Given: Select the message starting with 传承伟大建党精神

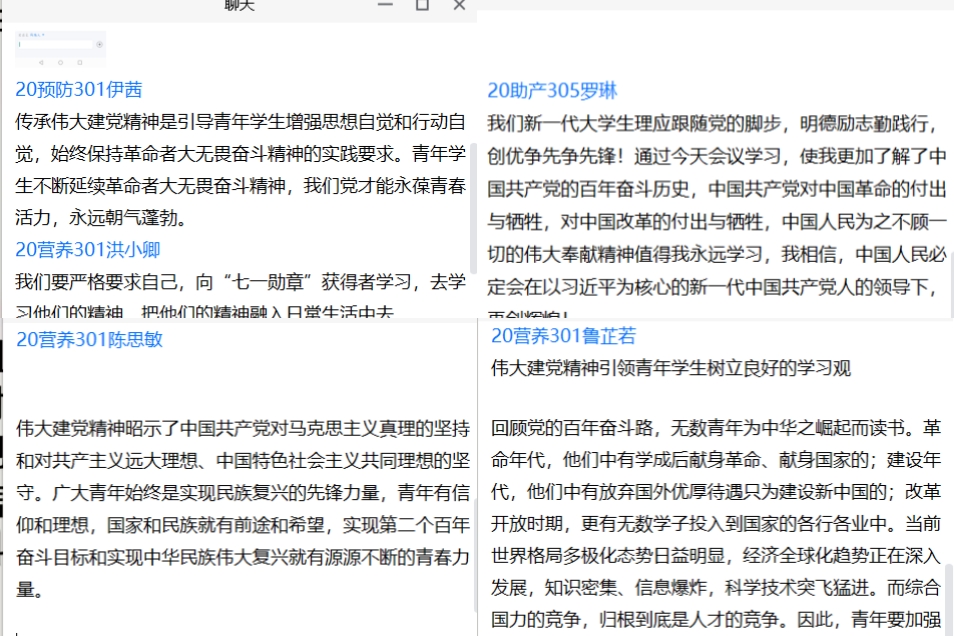Looking at the screenshot, I should tap(240, 170).
